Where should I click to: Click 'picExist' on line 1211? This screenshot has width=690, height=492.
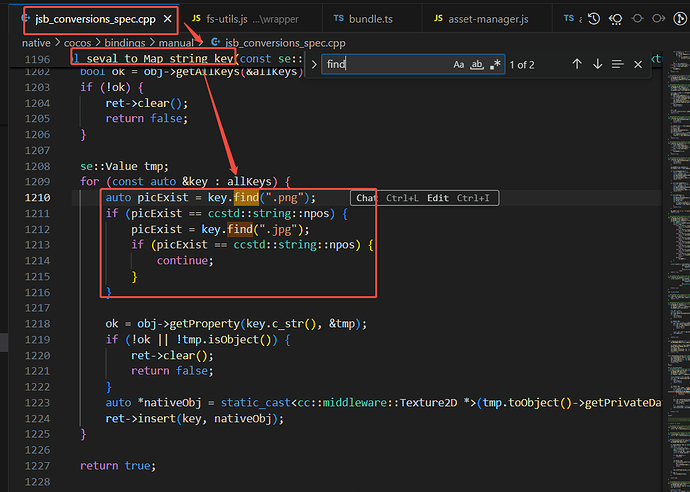click(157, 213)
